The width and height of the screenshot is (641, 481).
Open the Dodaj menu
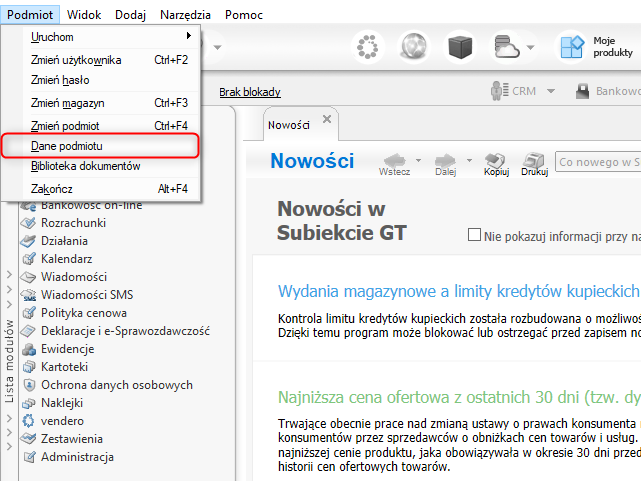click(130, 15)
